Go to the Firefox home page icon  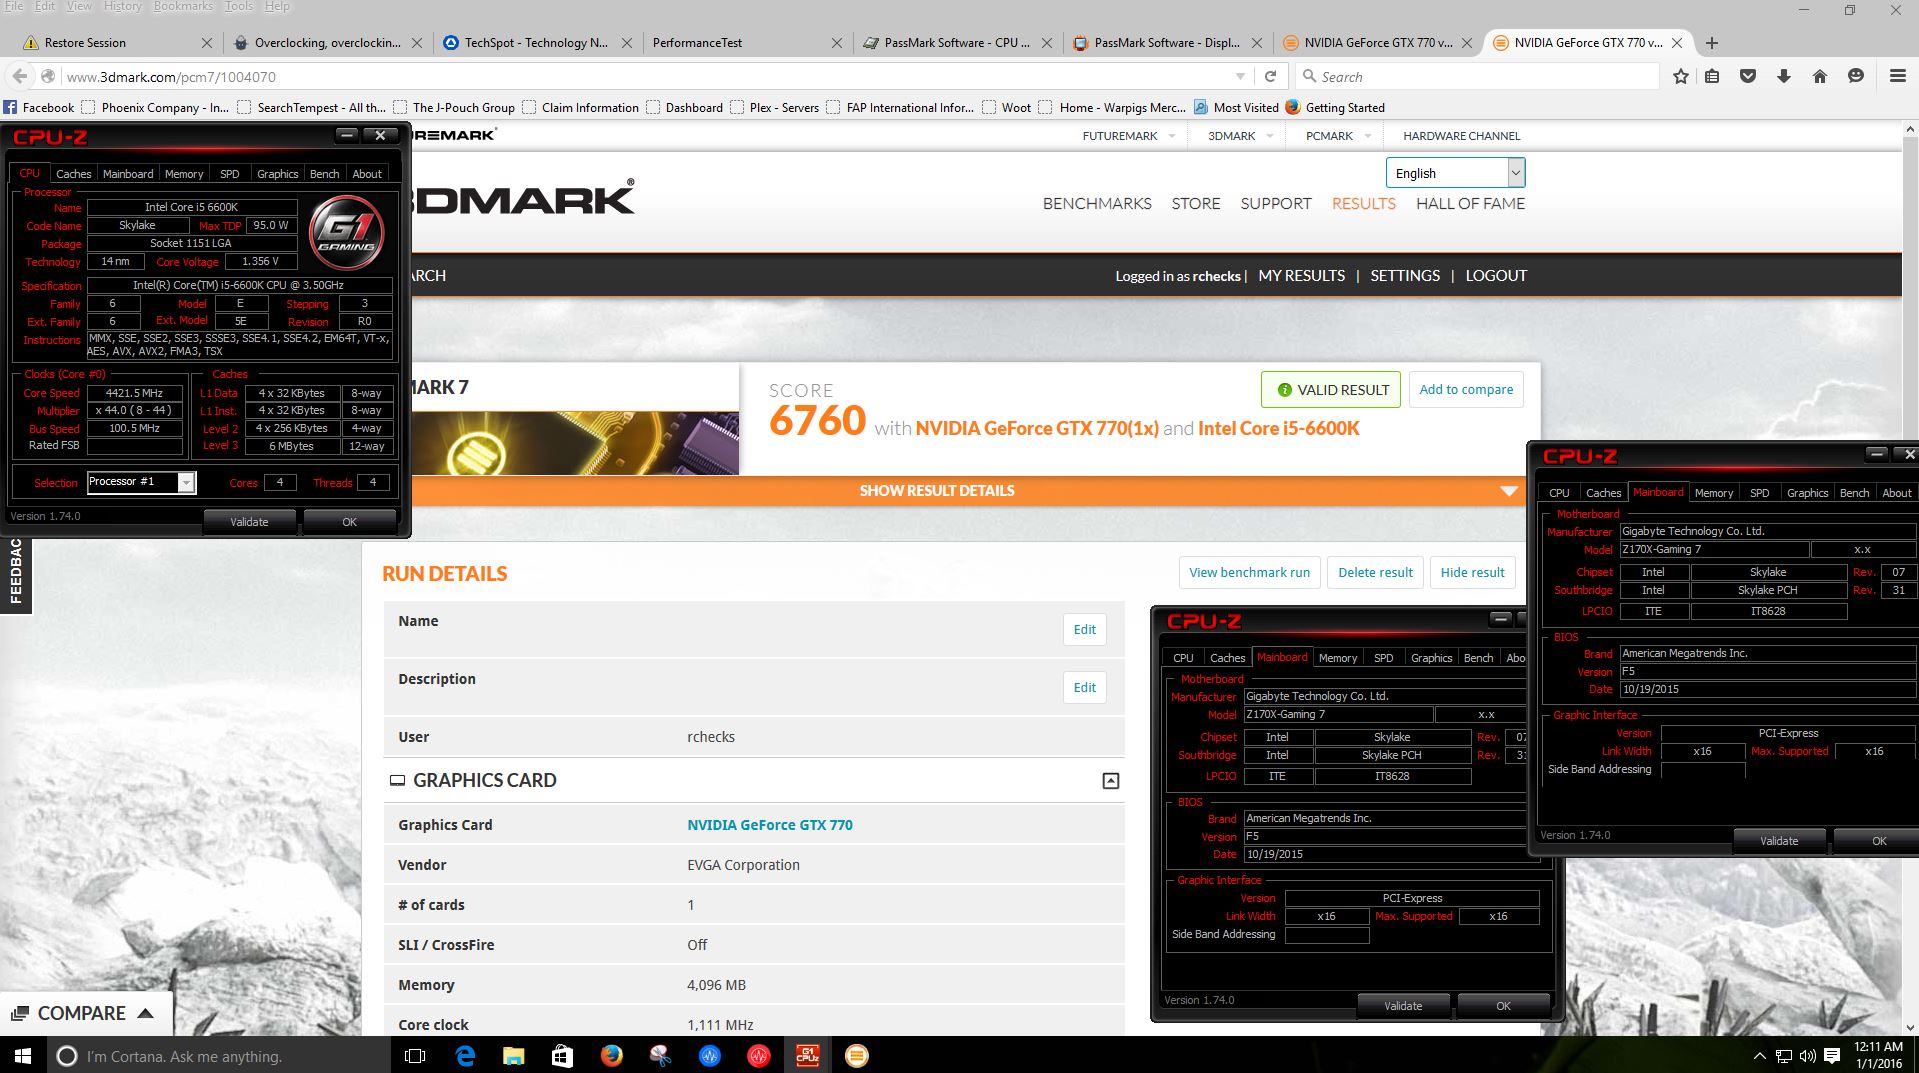[1820, 77]
